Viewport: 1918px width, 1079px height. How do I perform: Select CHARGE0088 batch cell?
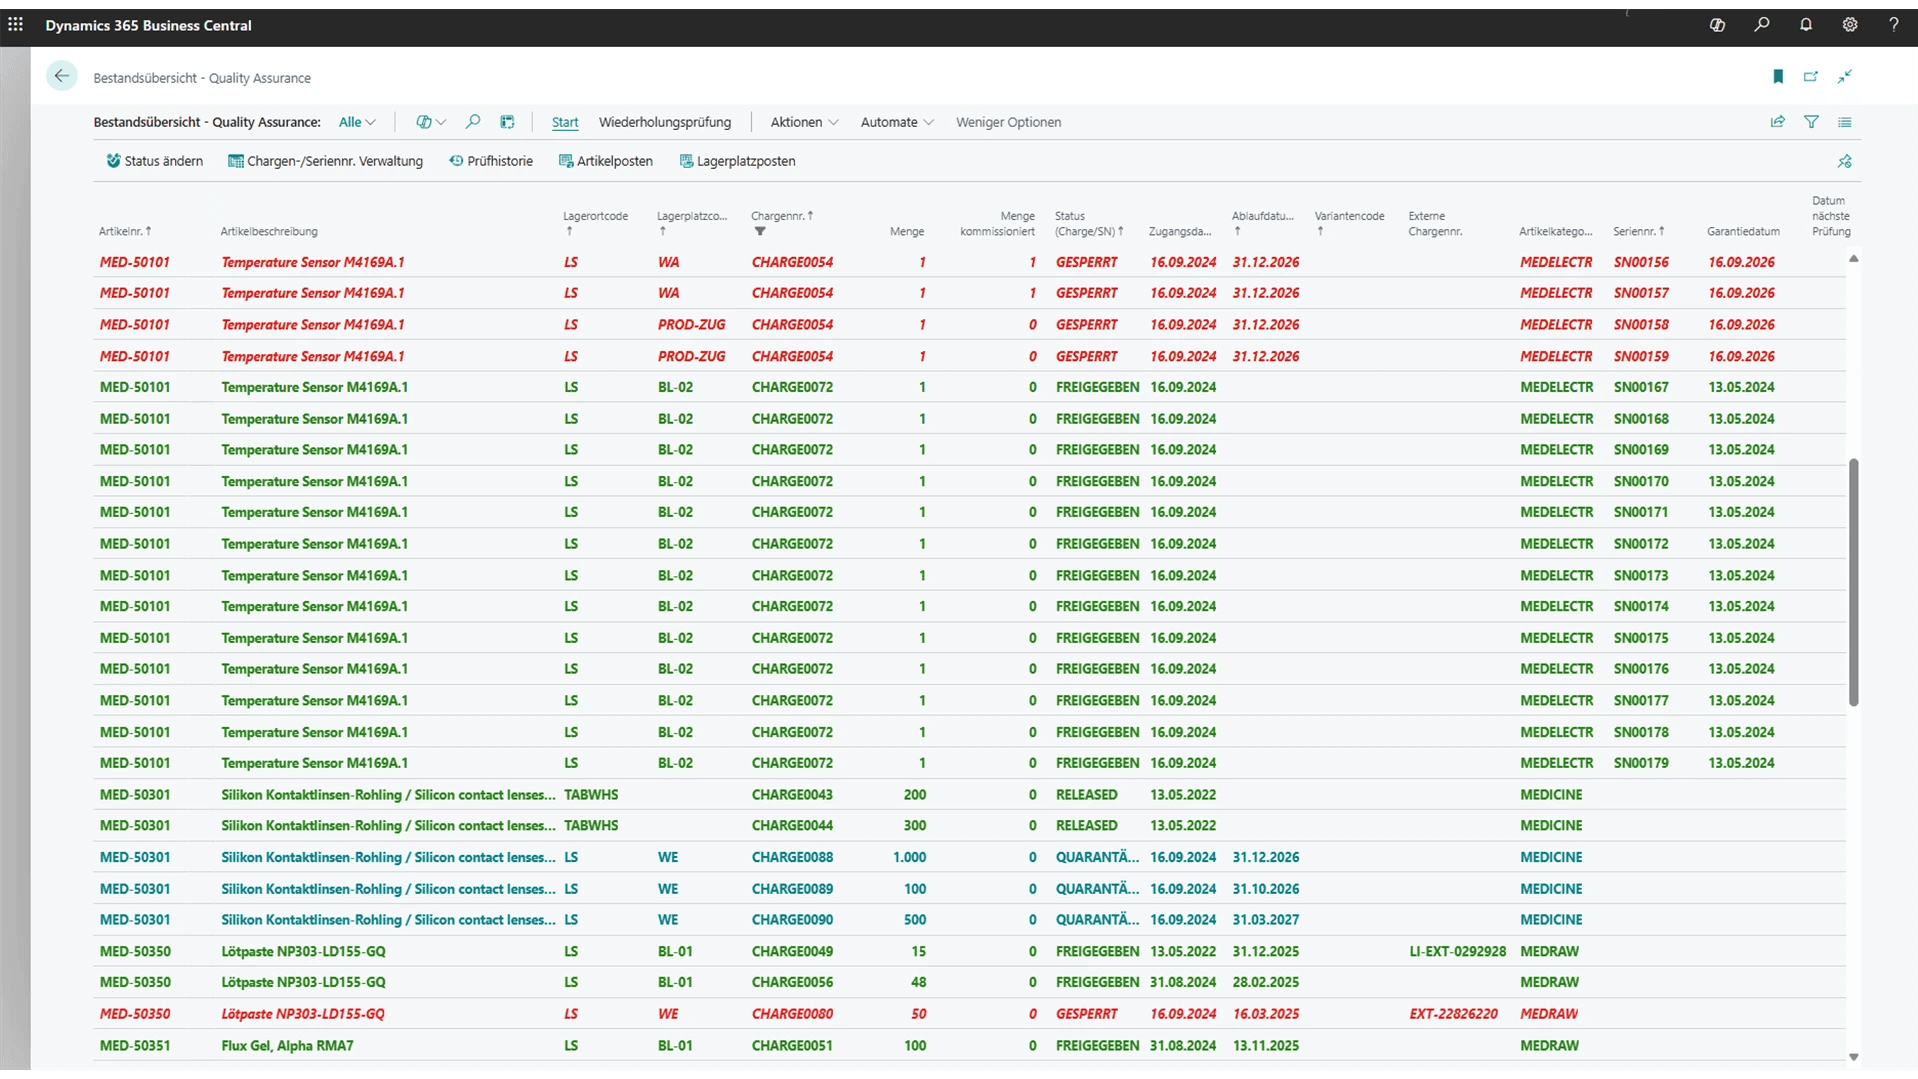pyautogui.click(x=792, y=858)
